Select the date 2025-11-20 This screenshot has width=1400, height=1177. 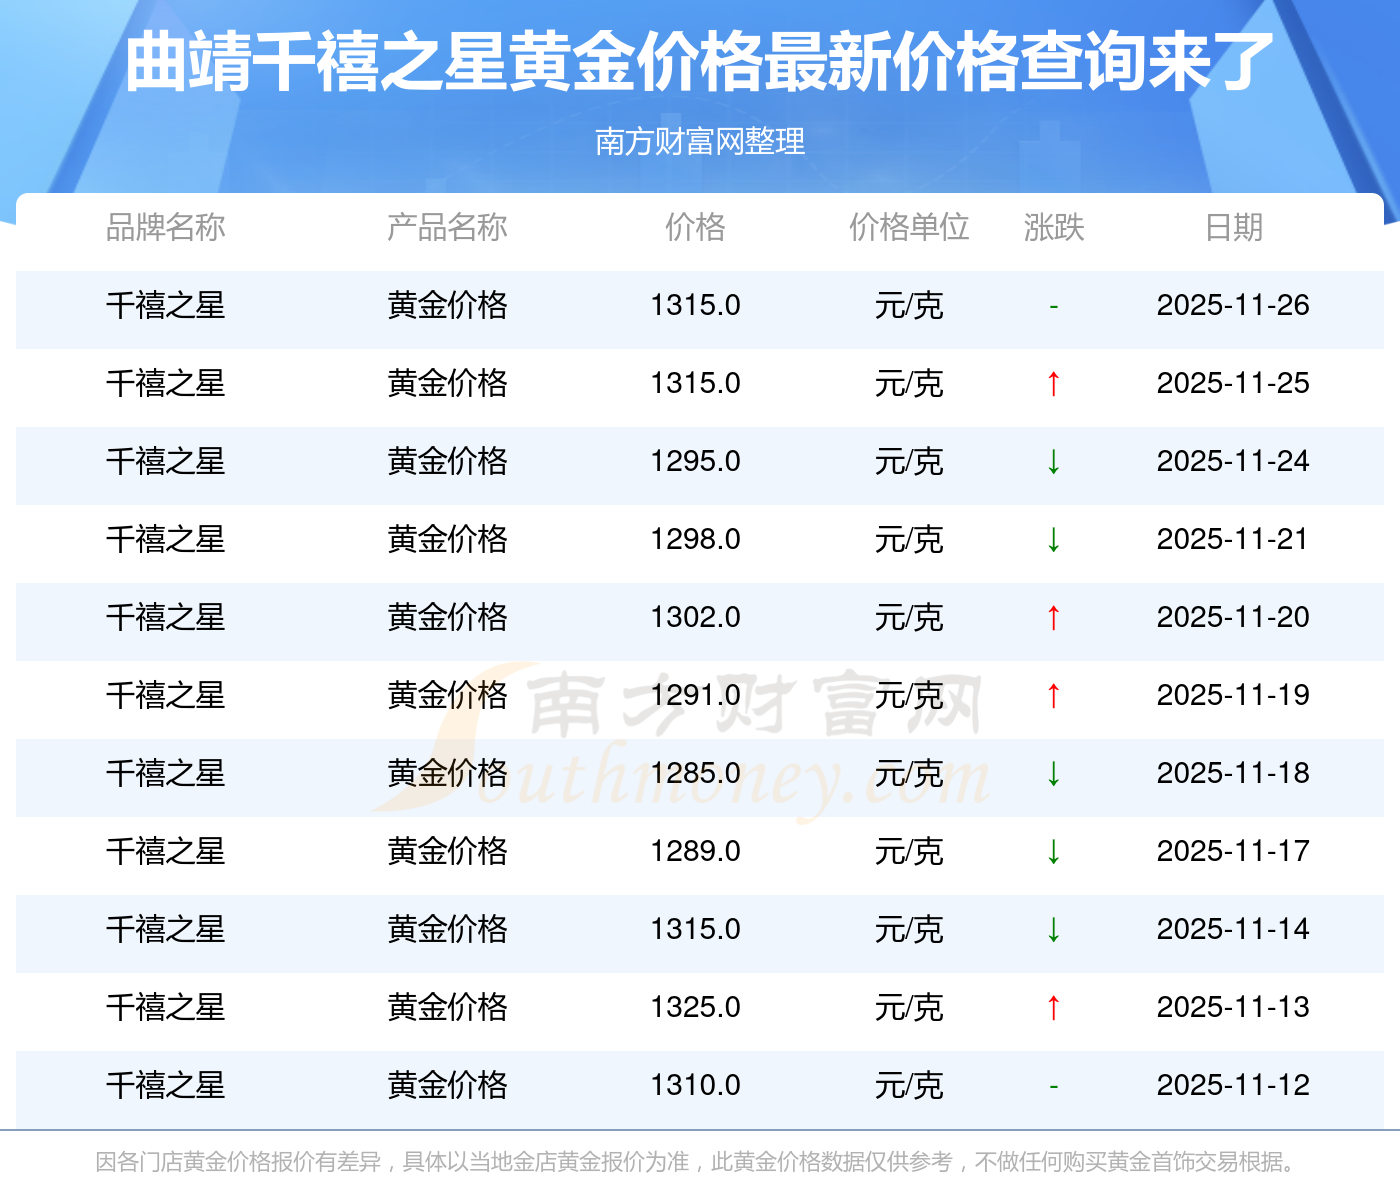[1233, 617]
